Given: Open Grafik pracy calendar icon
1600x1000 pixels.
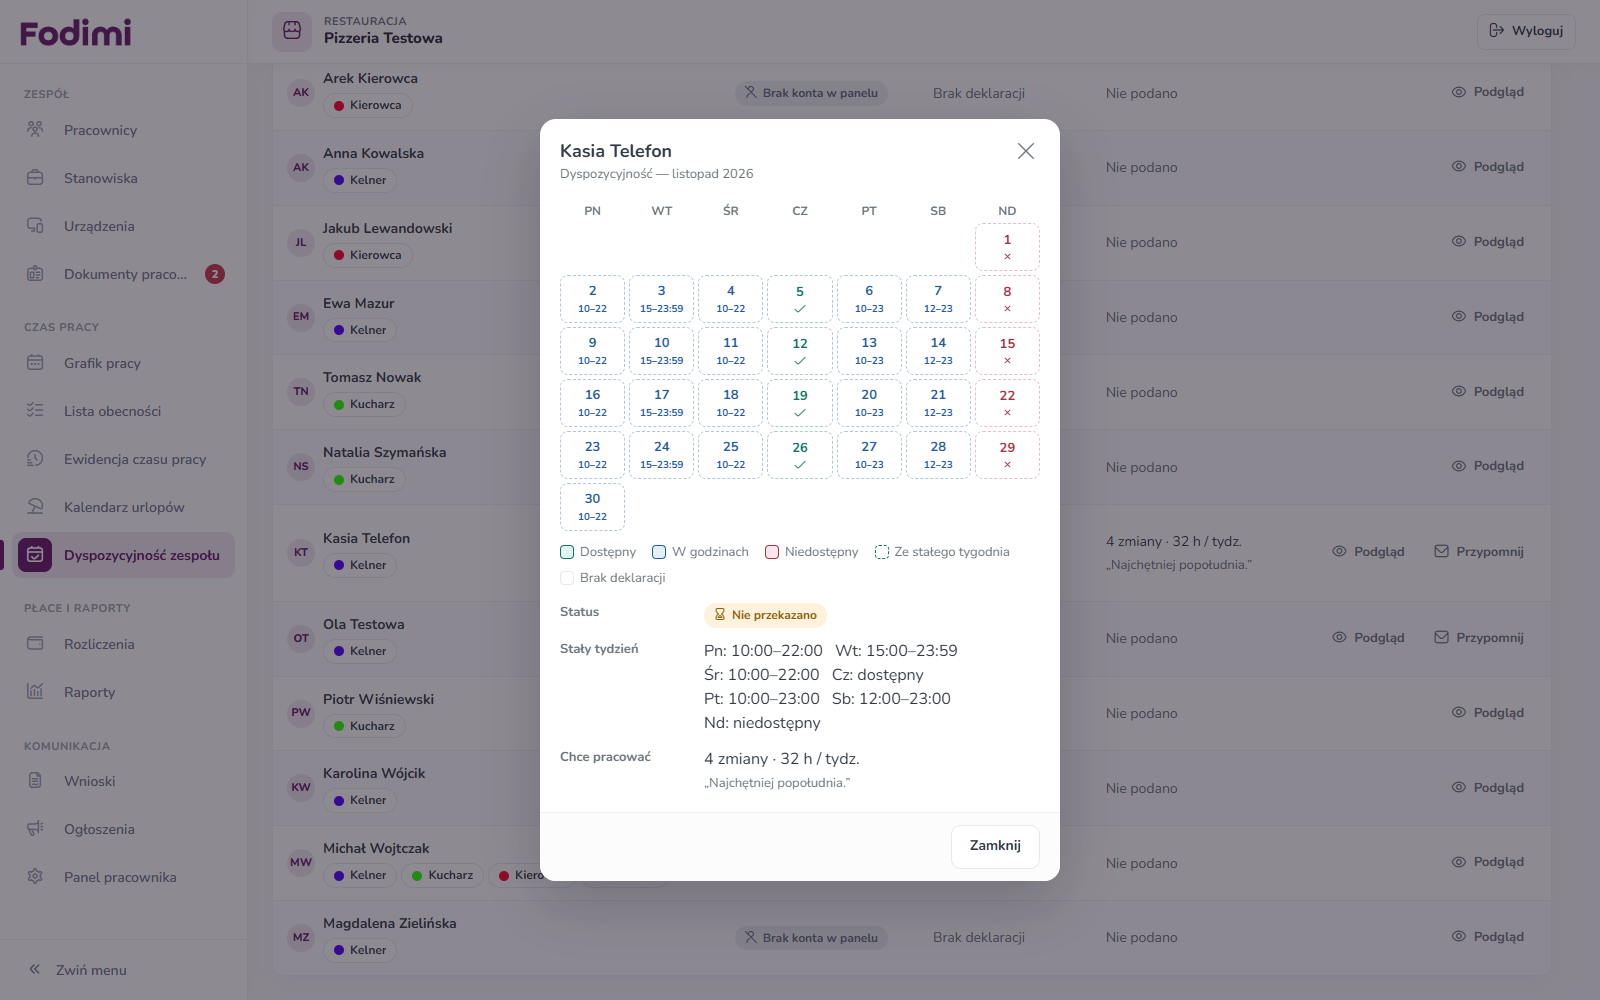Looking at the screenshot, I should pyautogui.click(x=35, y=363).
